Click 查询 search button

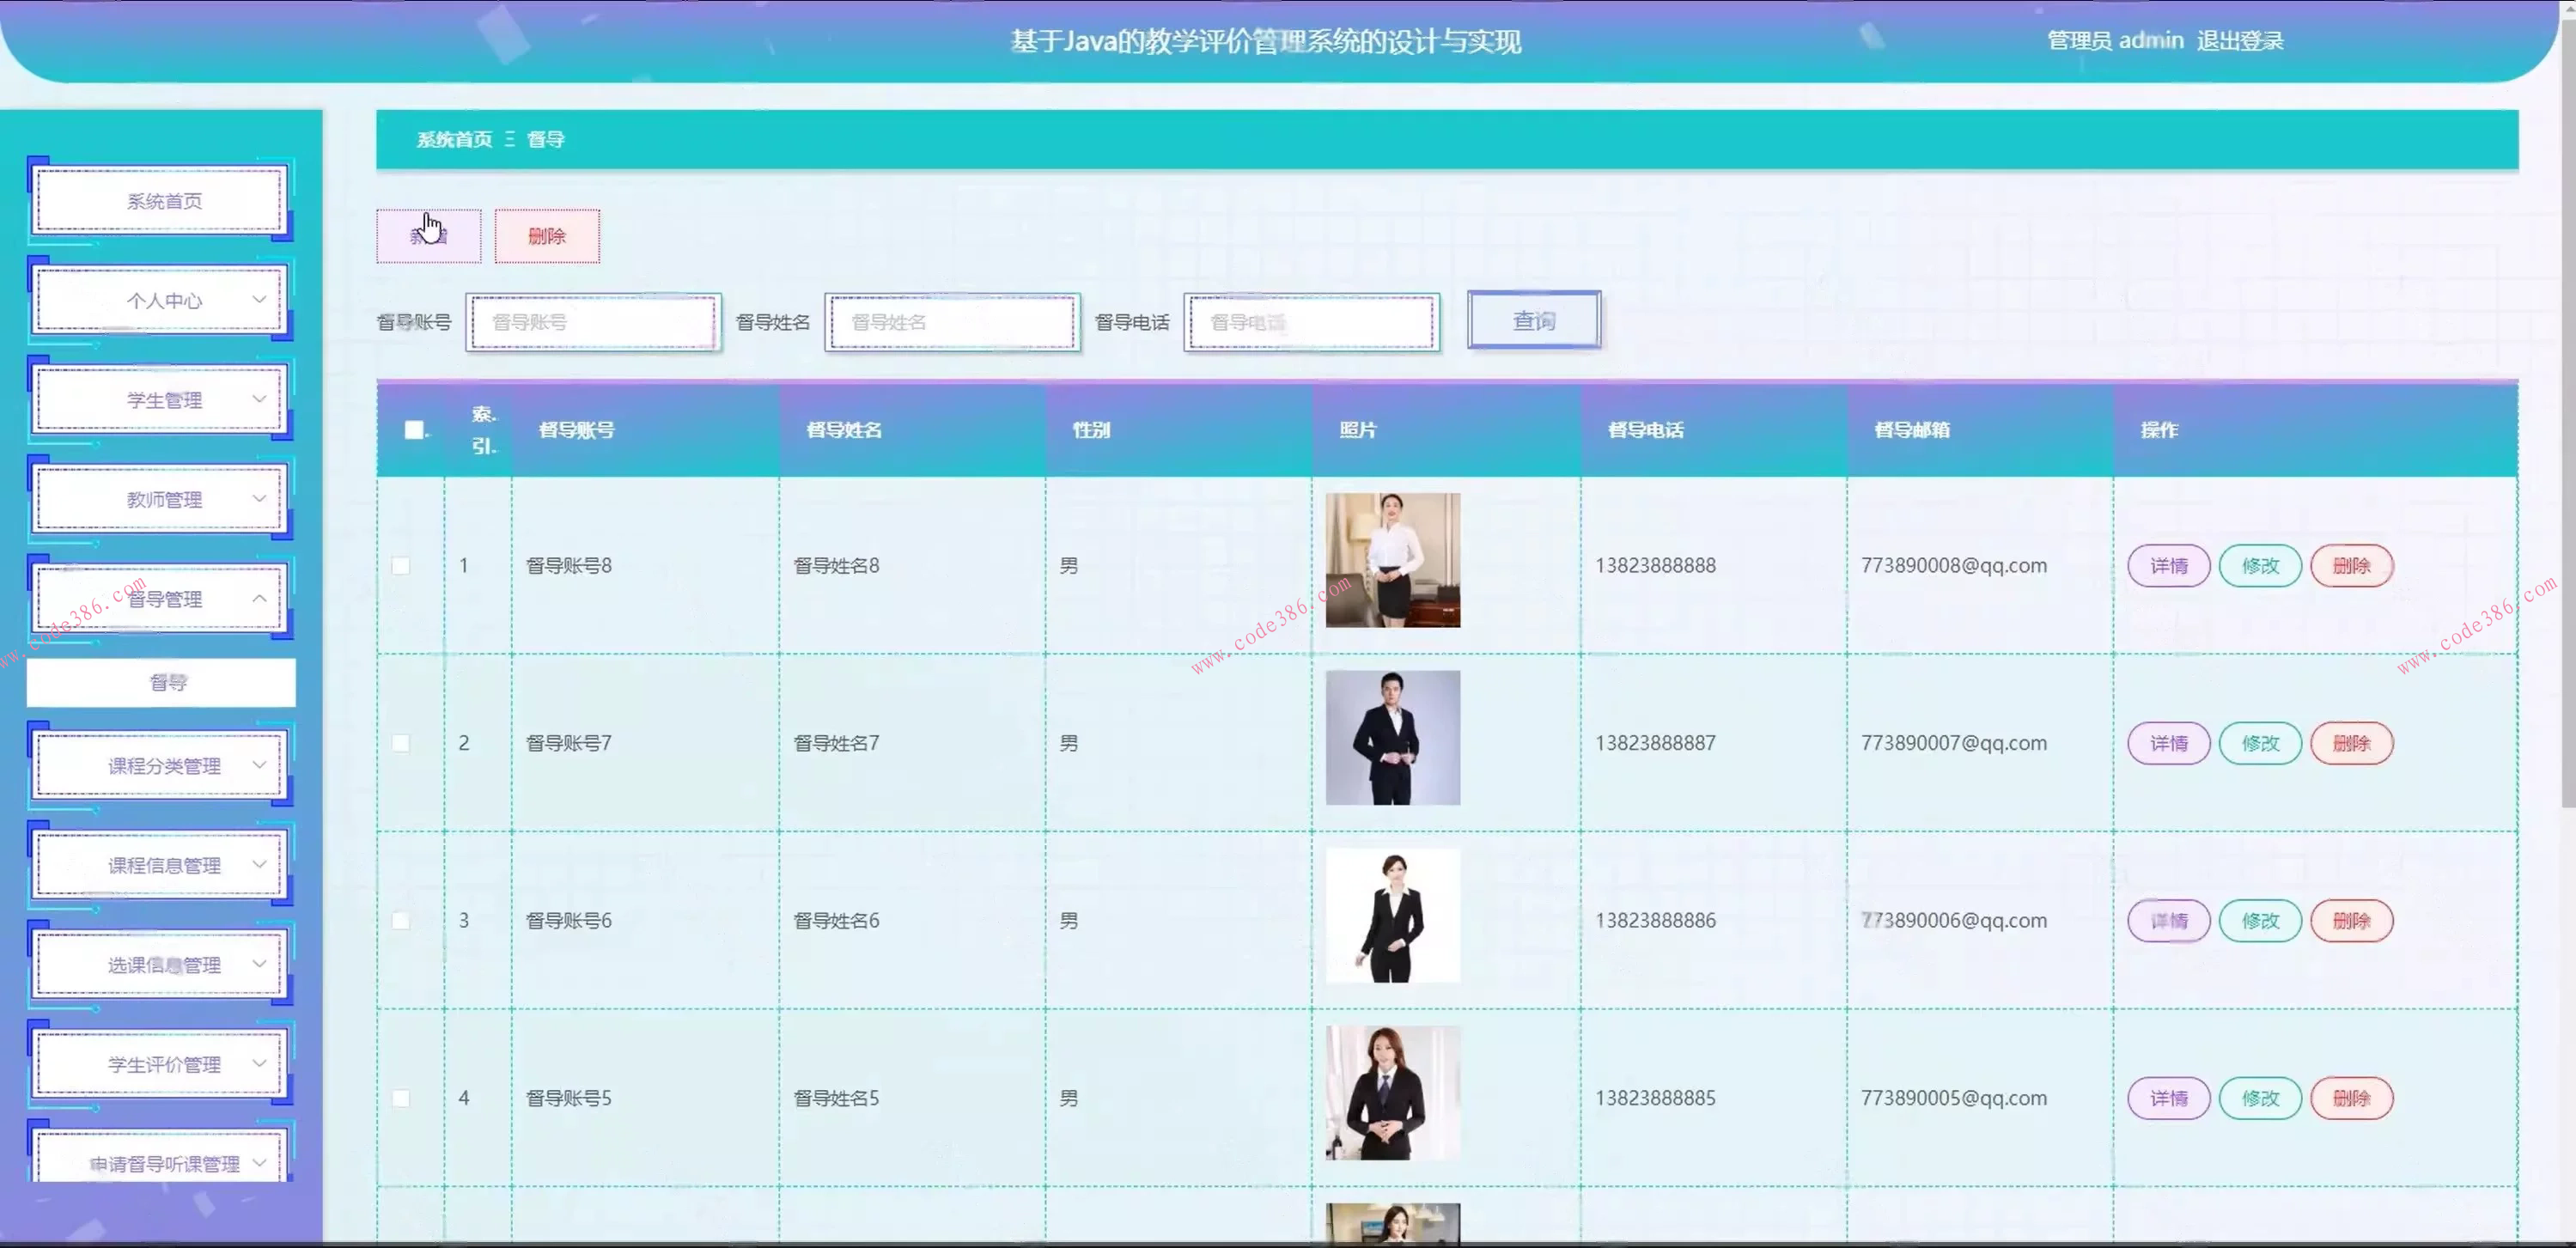(x=1533, y=321)
